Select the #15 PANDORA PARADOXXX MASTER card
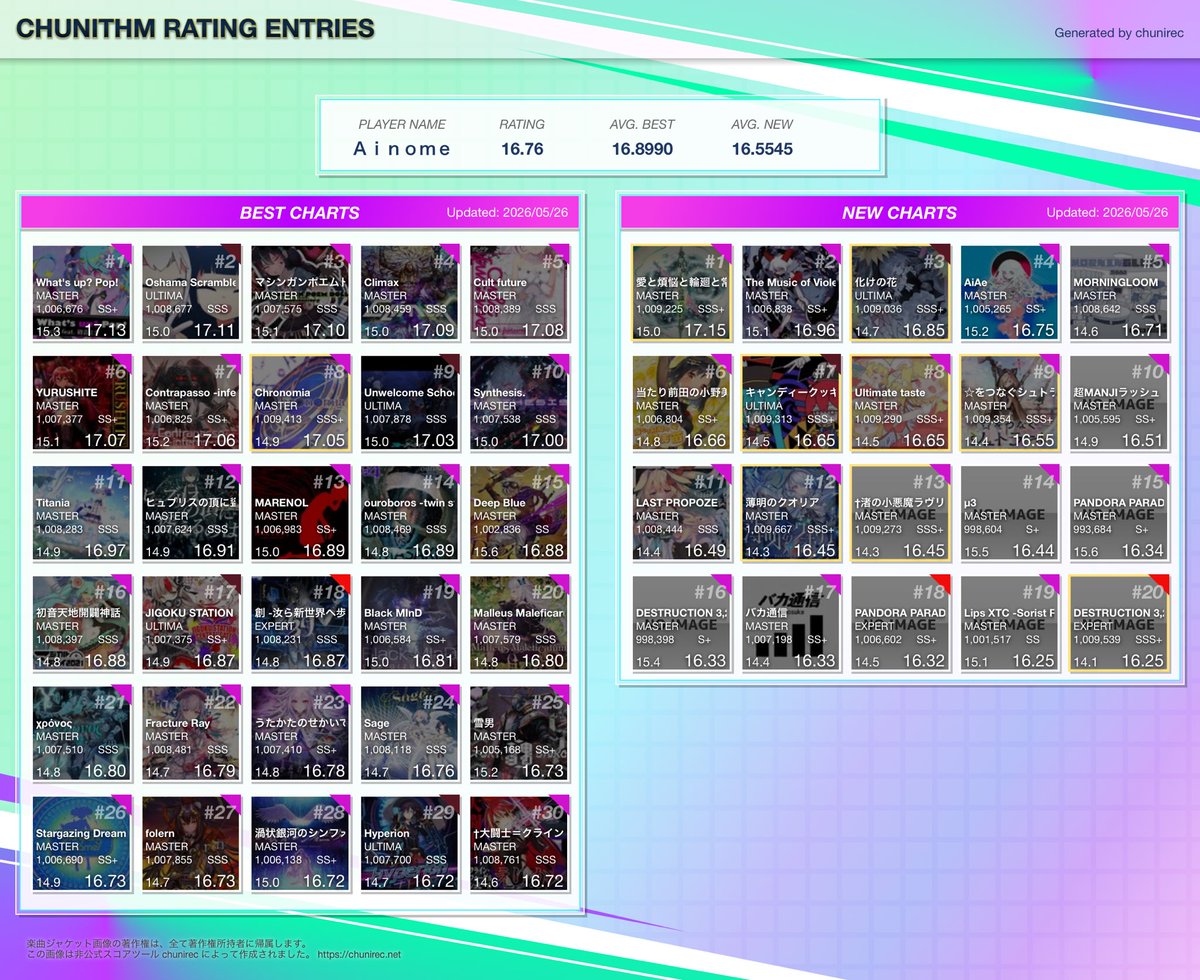 click(x=1119, y=513)
